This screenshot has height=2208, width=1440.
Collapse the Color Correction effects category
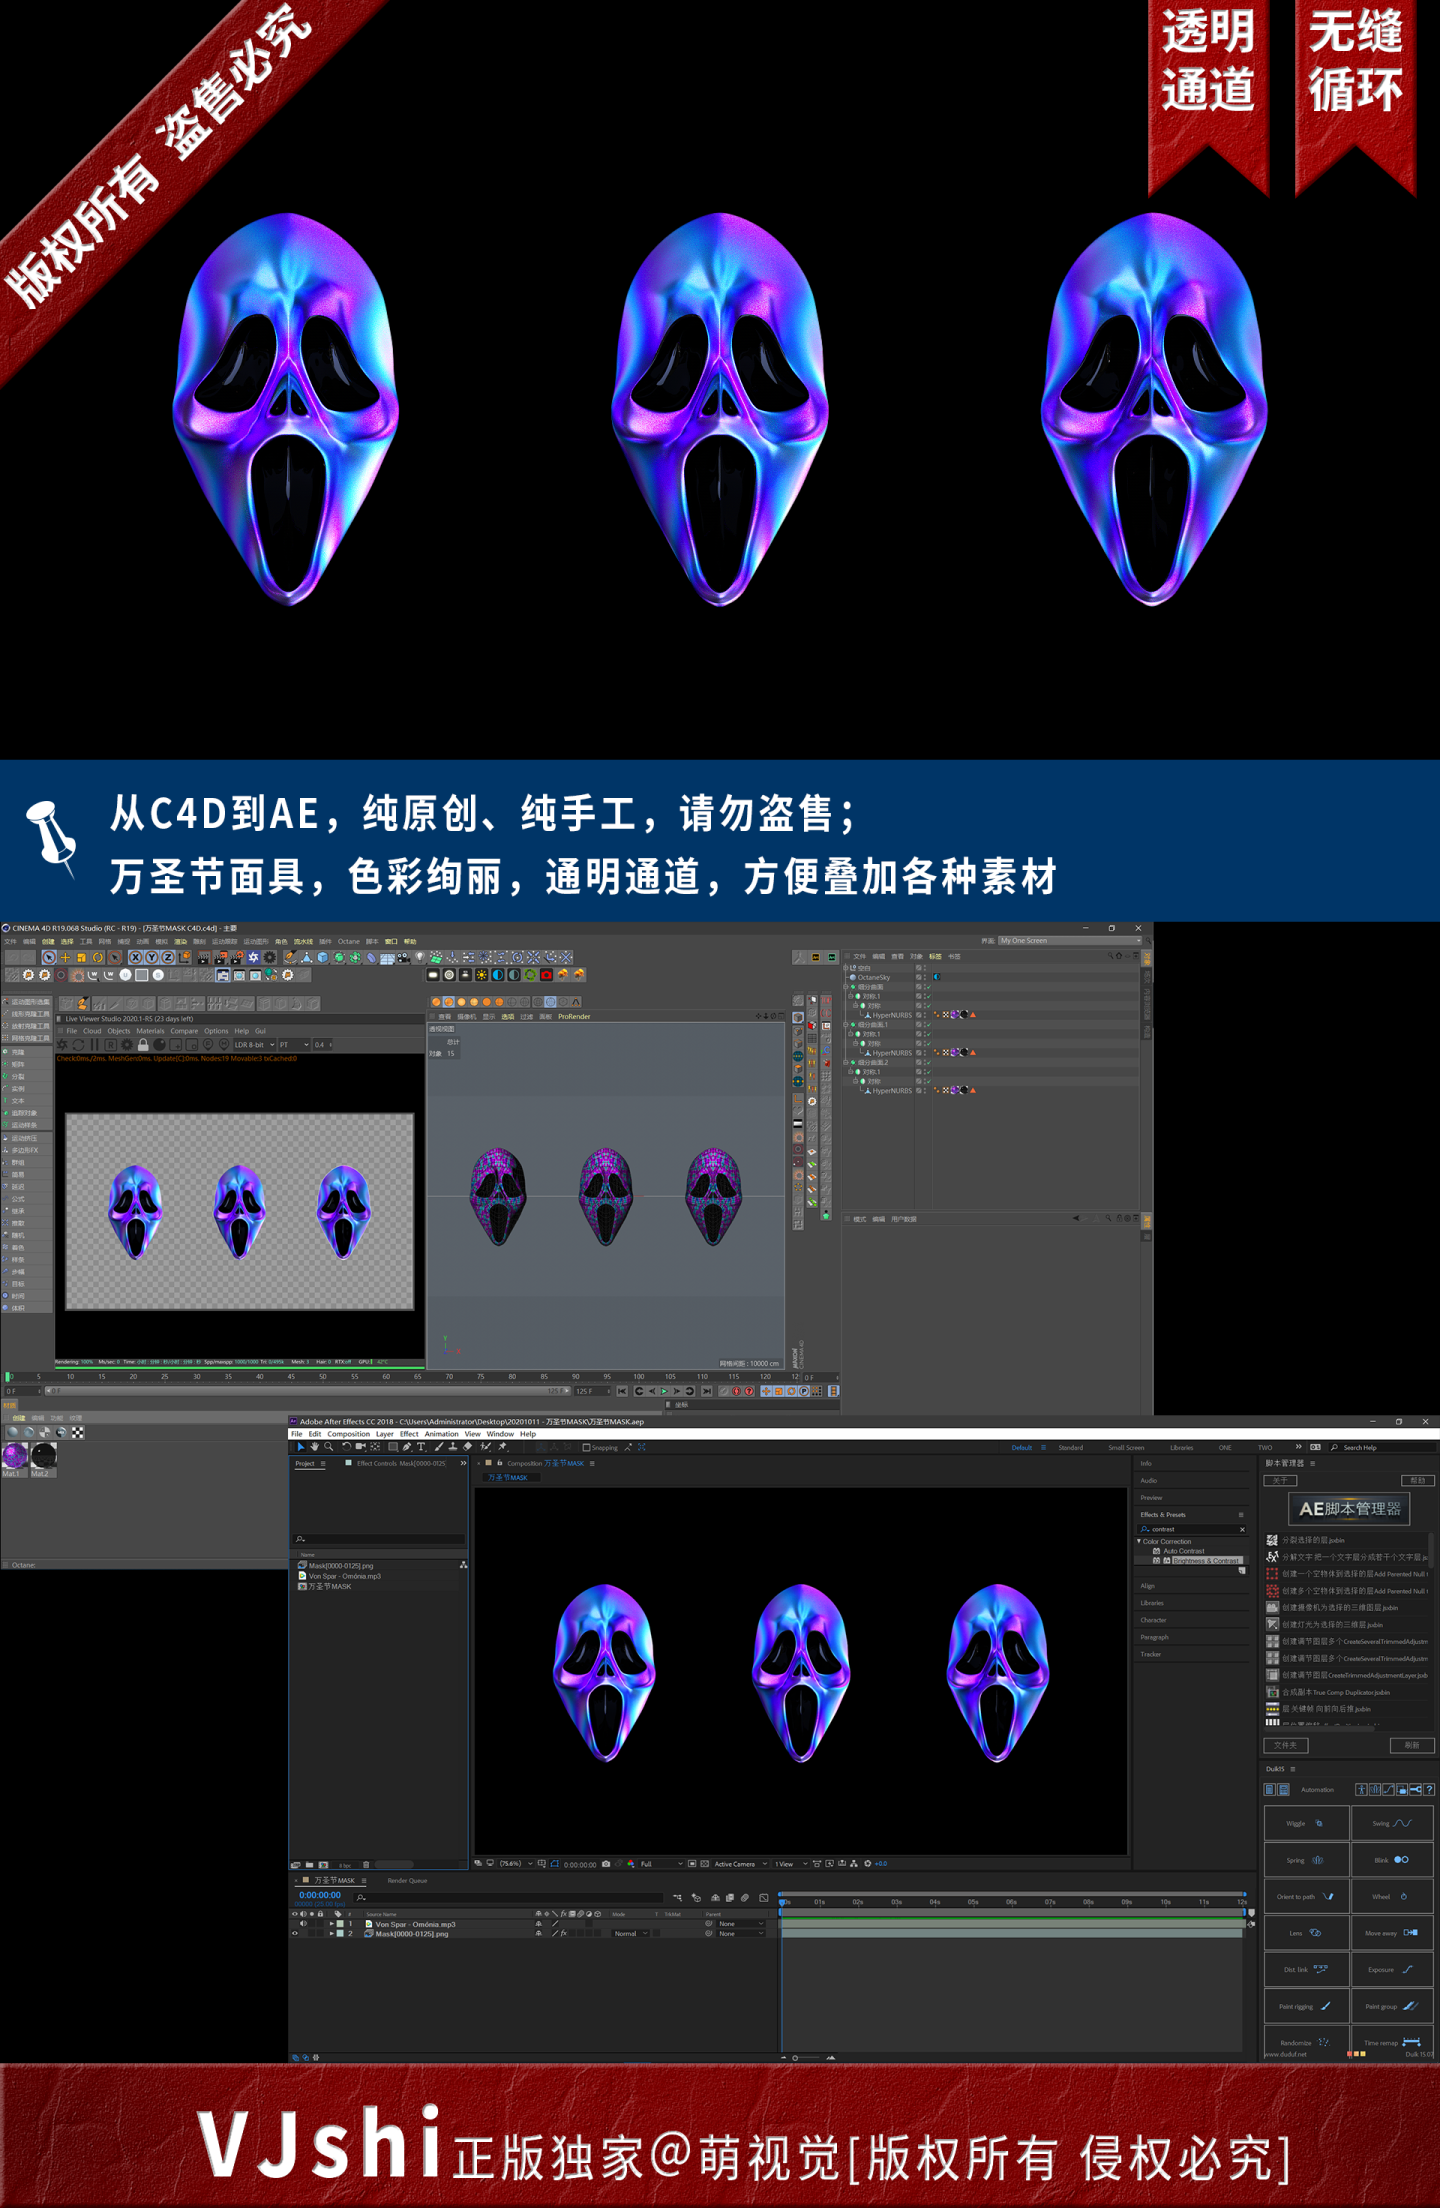tap(1138, 1541)
